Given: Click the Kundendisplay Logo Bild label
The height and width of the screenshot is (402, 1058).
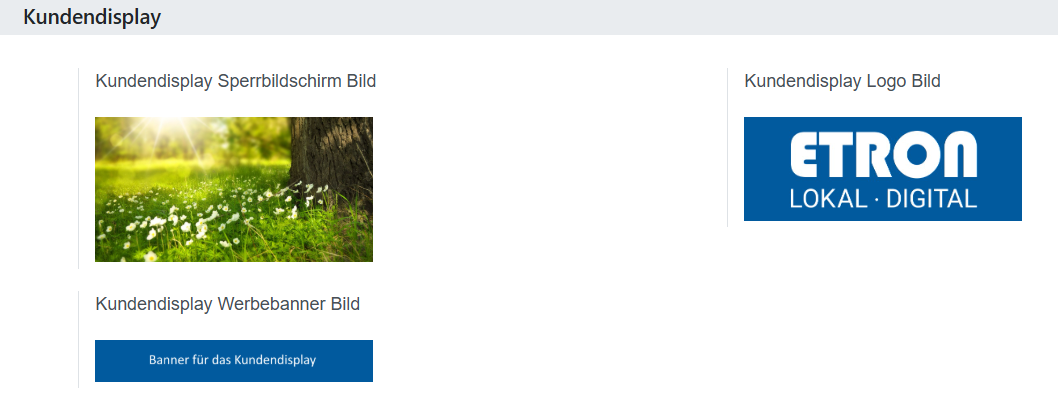Looking at the screenshot, I should click(842, 81).
